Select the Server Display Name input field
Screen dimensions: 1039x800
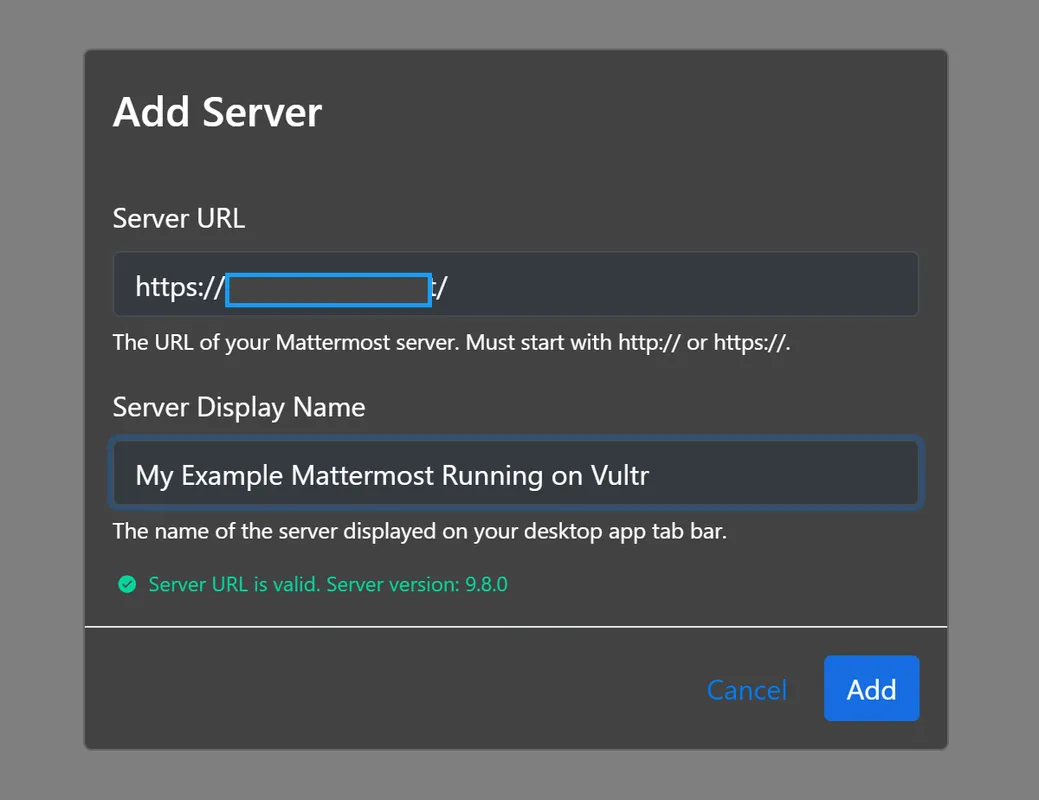[516, 473]
